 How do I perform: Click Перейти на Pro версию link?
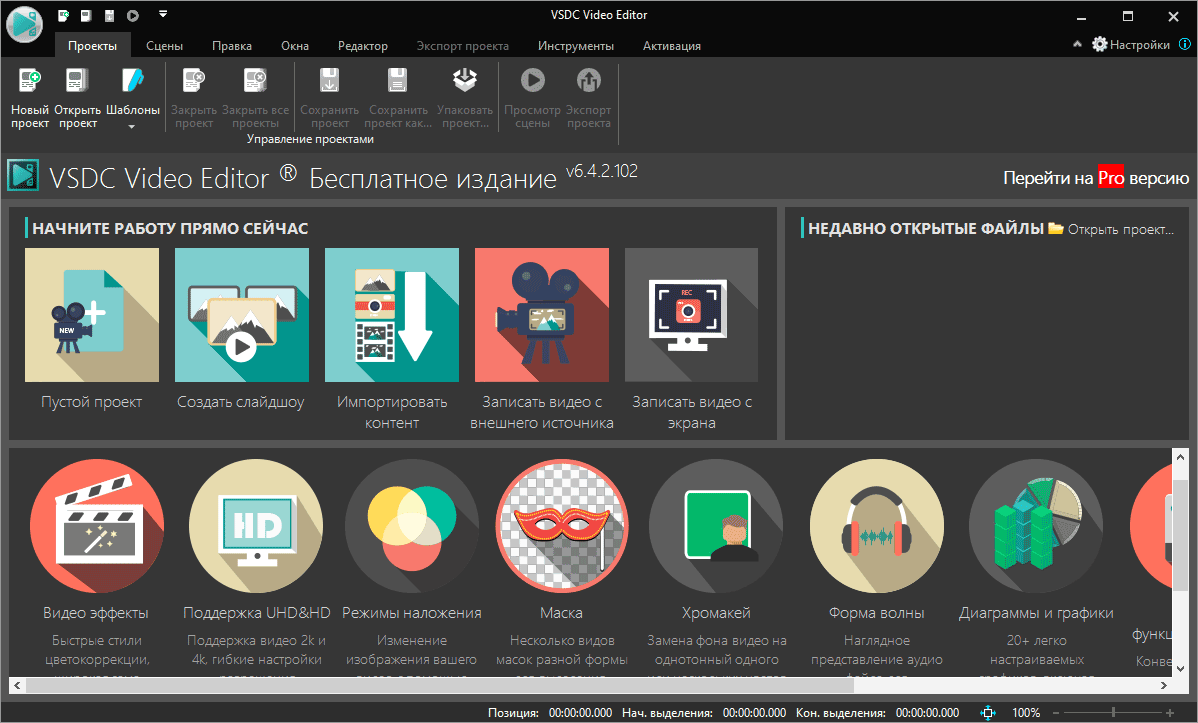point(1096,178)
